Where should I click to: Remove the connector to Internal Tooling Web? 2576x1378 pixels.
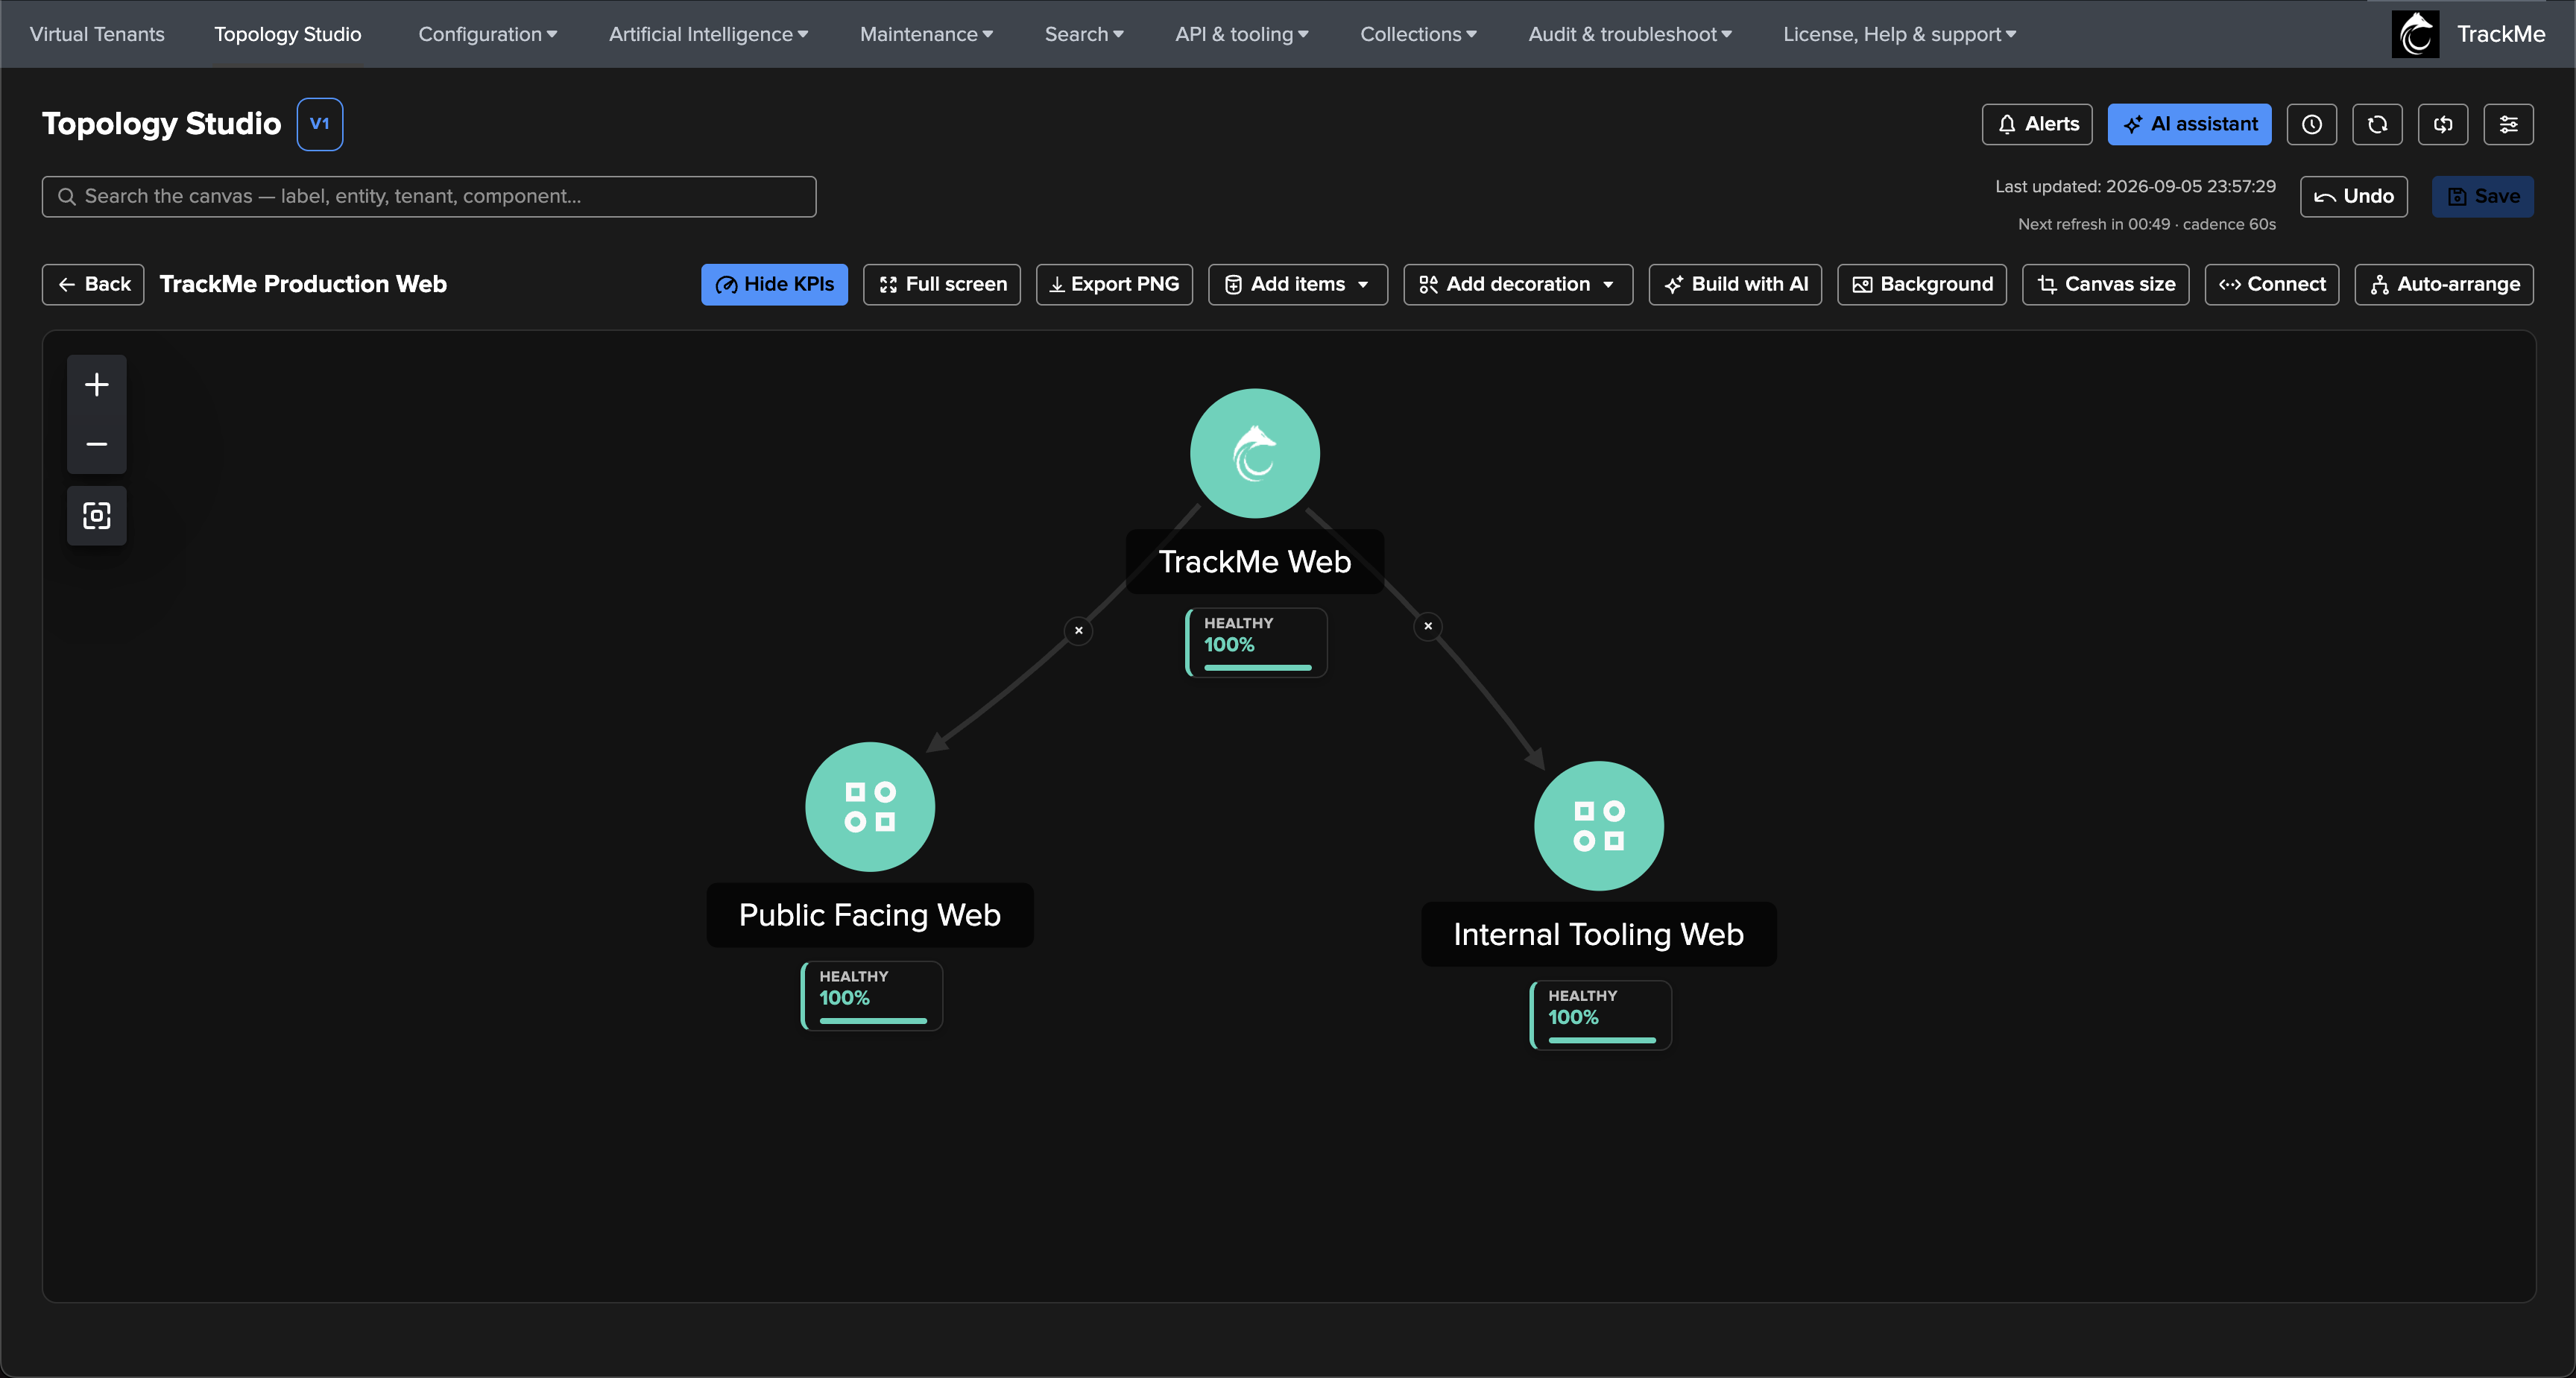(x=1428, y=626)
